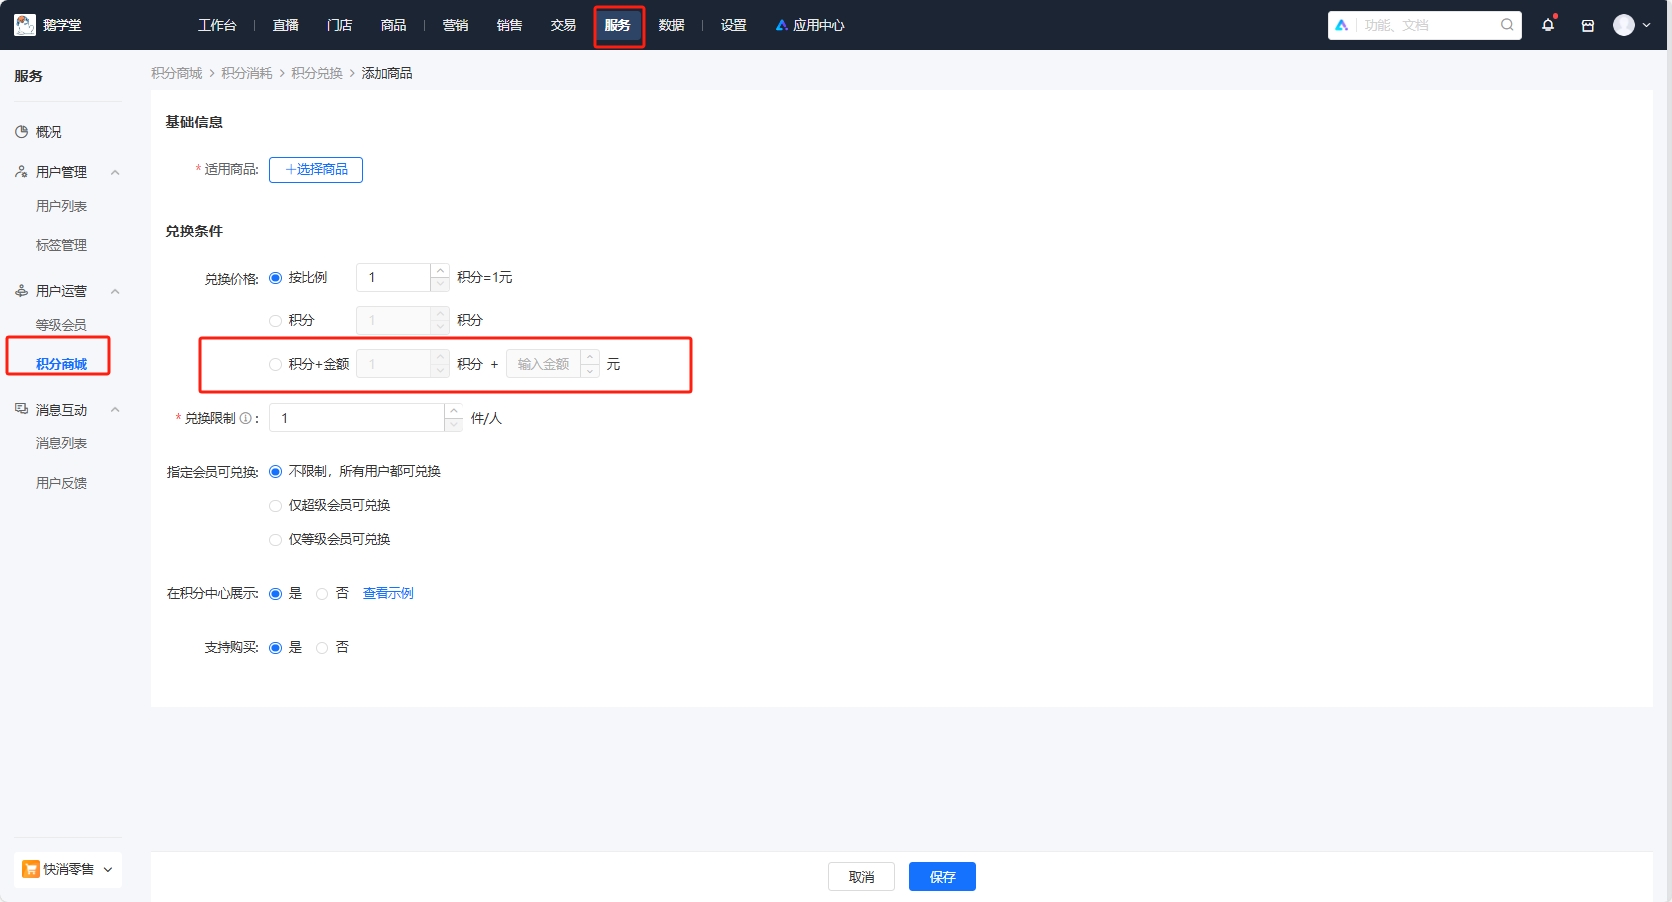Open the 营销 top menu
Viewport: 1672px width, 902px height.
pos(455,25)
